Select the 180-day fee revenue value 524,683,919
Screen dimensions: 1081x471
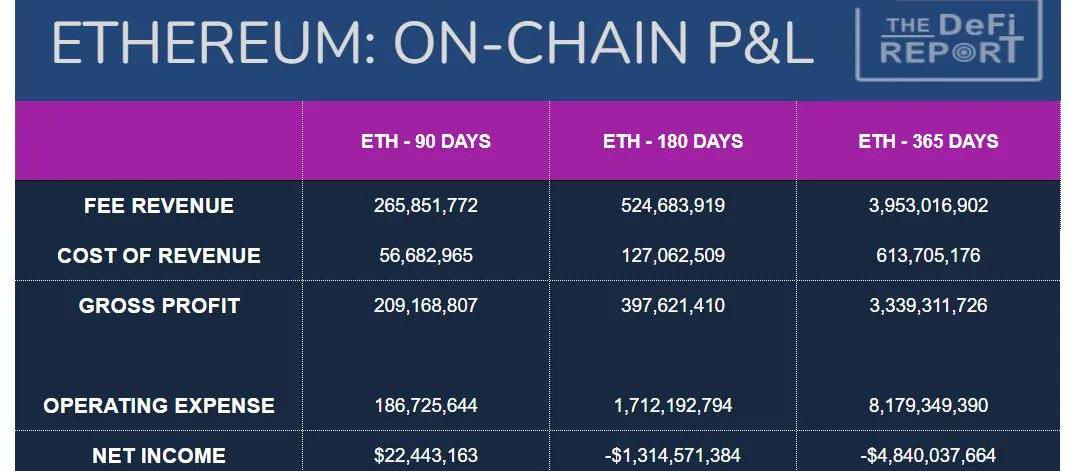pyautogui.click(x=673, y=206)
